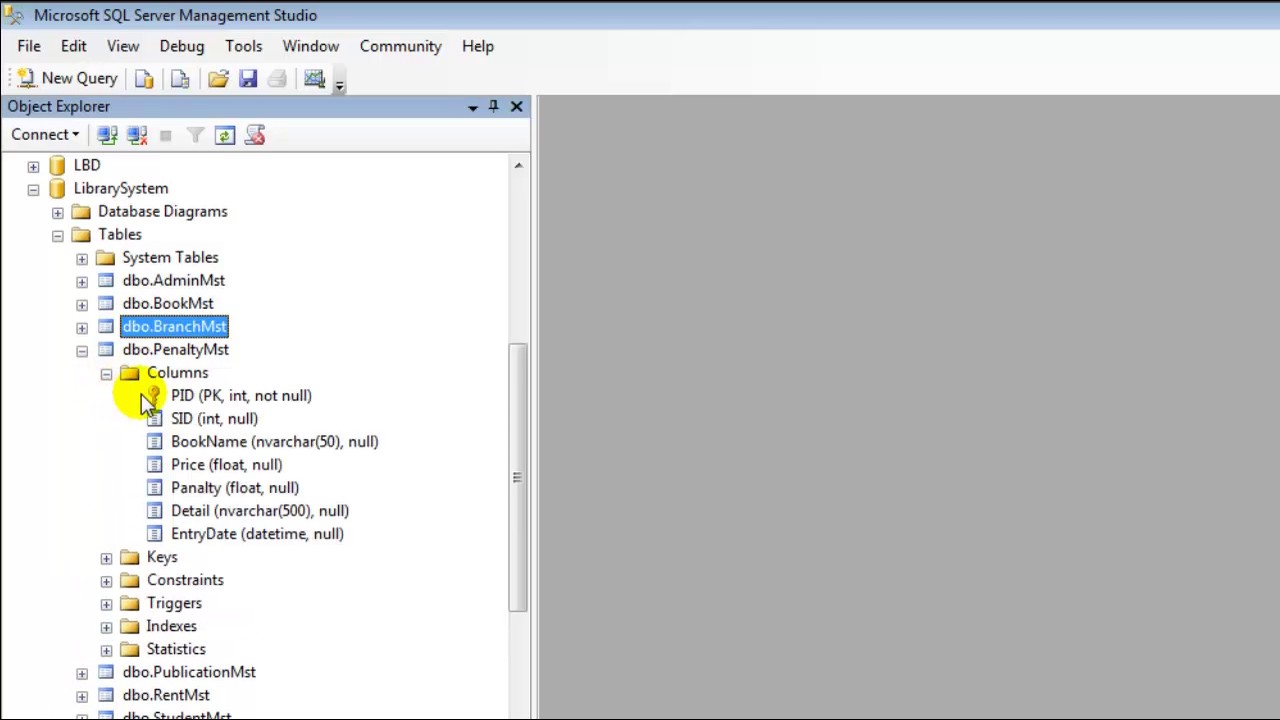Expand dbo.BookMst table node
Image resolution: width=1280 pixels, height=720 pixels.
[82, 304]
